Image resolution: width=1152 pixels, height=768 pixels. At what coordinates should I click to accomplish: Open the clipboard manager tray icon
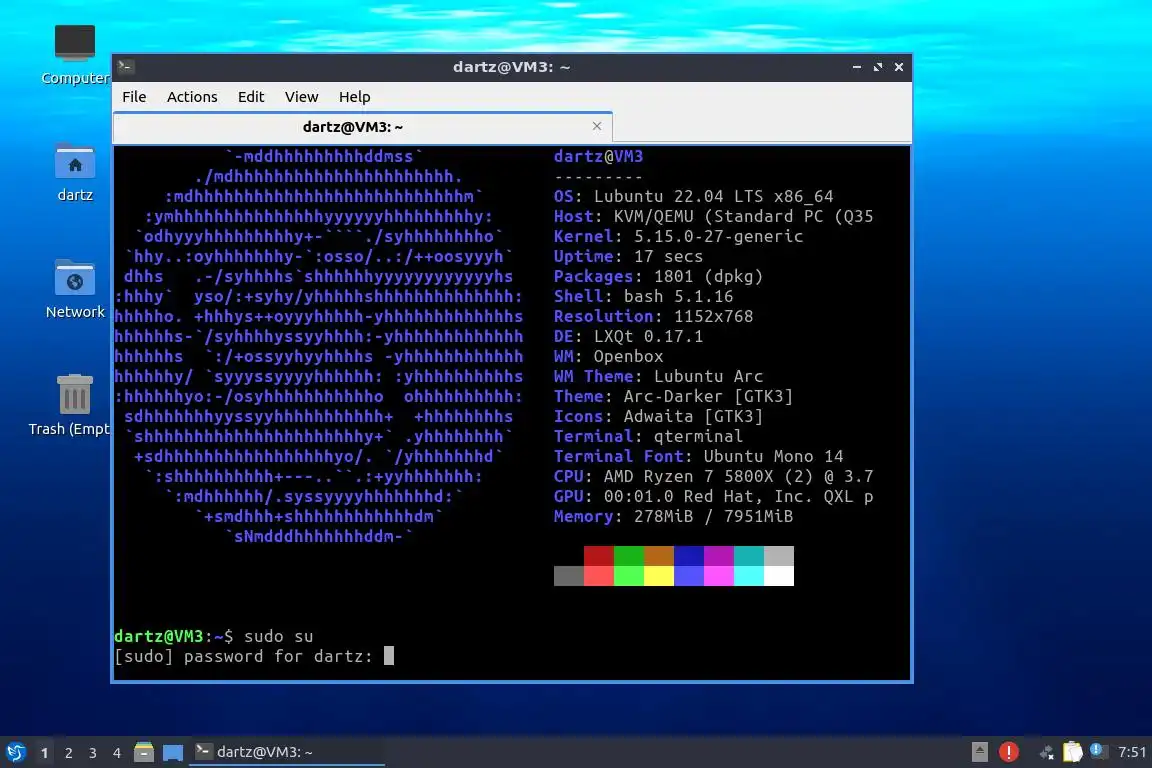[1073, 752]
